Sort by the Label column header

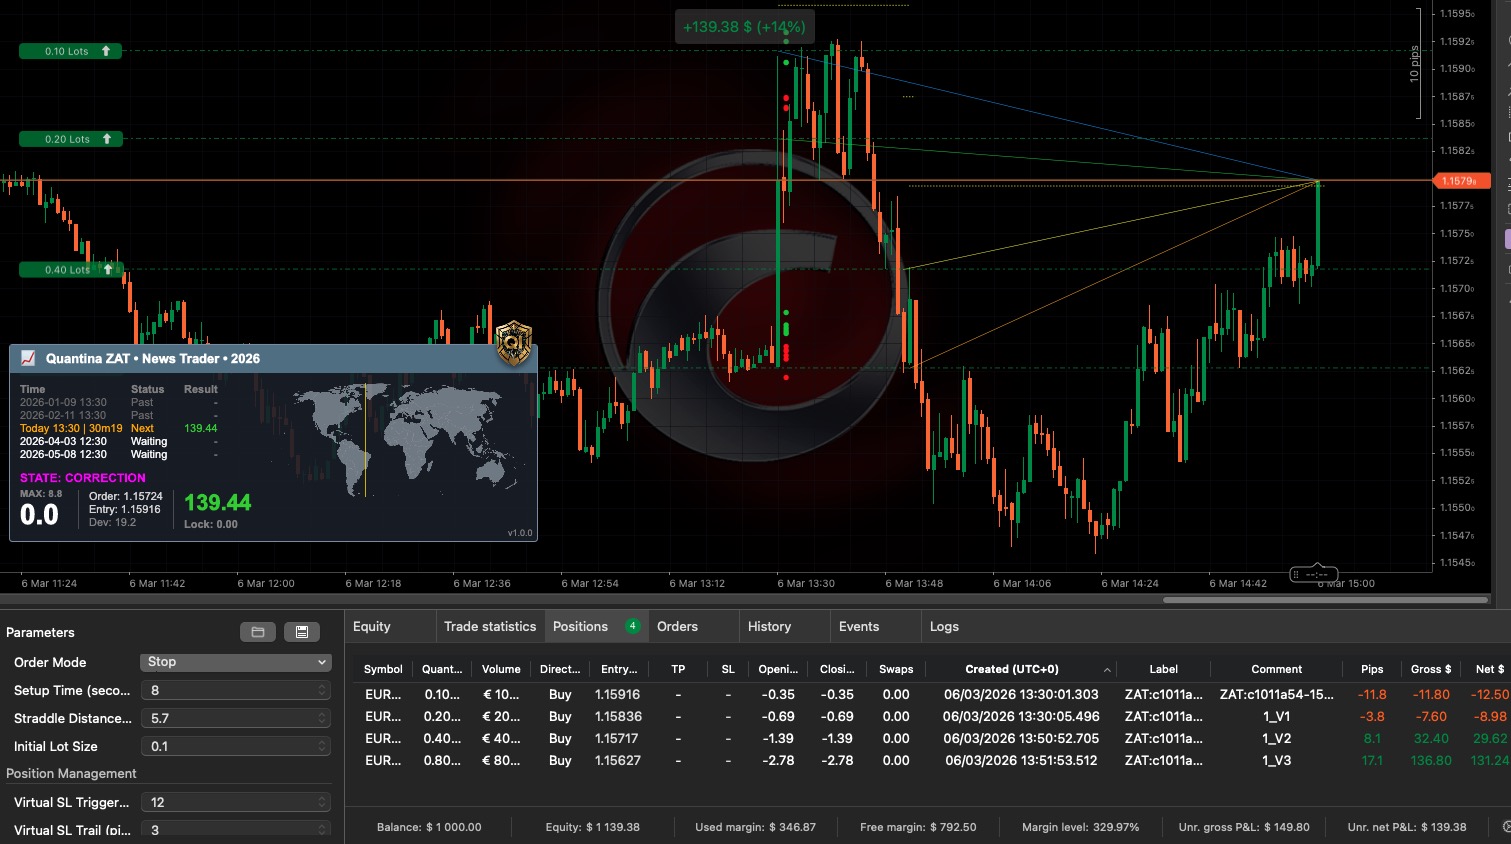(x=1163, y=669)
